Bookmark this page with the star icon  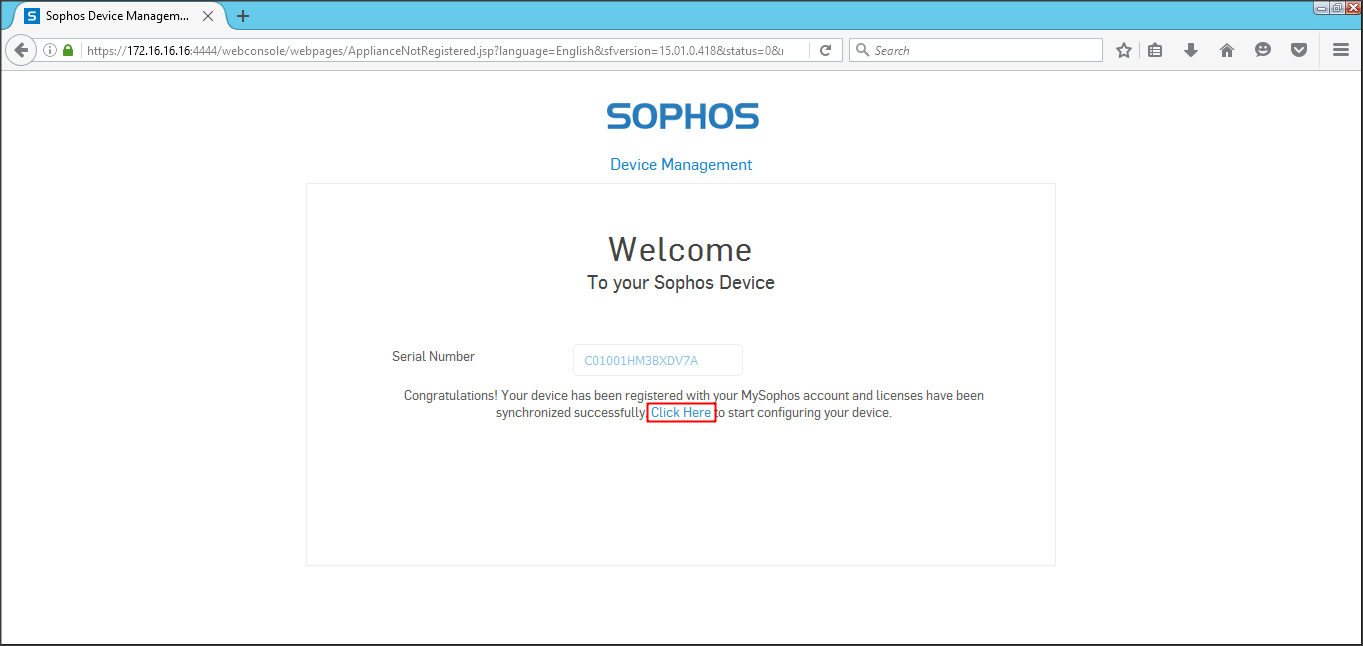point(1124,50)
